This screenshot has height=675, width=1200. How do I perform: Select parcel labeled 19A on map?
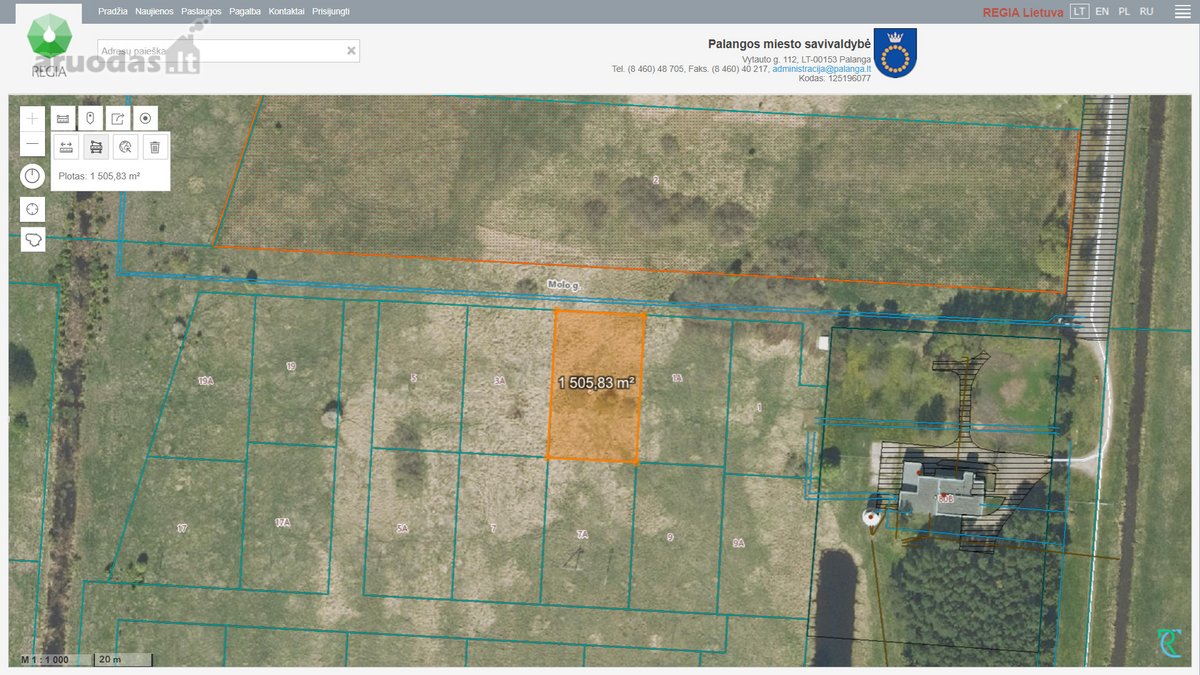point(206,381)
